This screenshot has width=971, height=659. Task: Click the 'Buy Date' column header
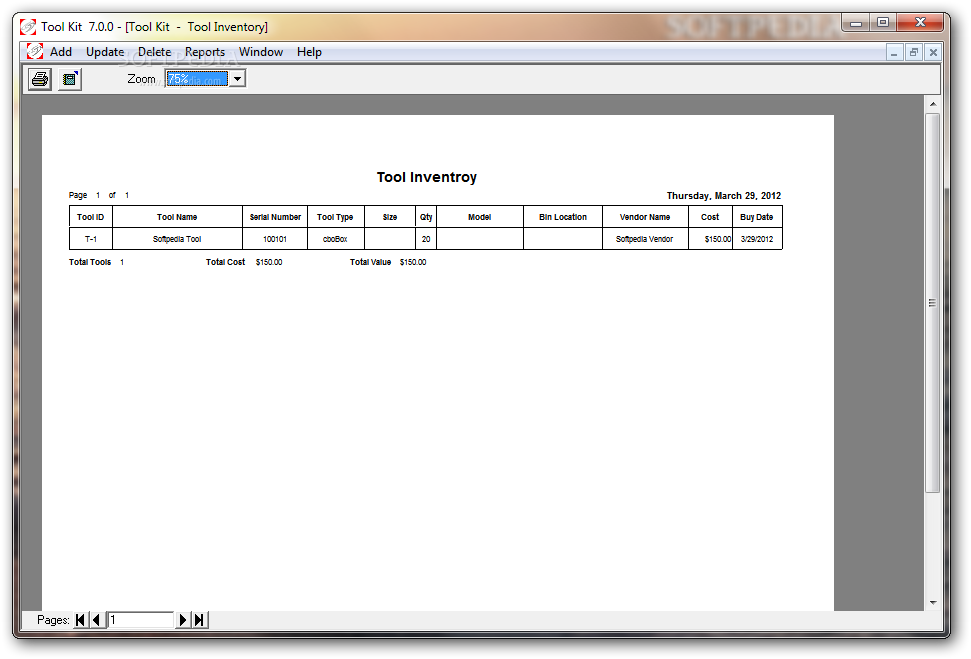pyautogui.click(x=757, y=217)
